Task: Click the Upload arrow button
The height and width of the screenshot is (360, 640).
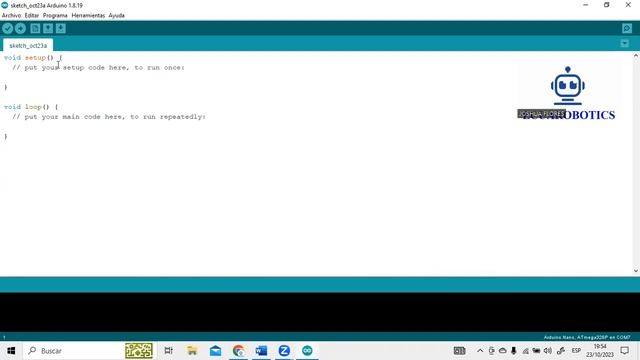Action: pos(20,29)
